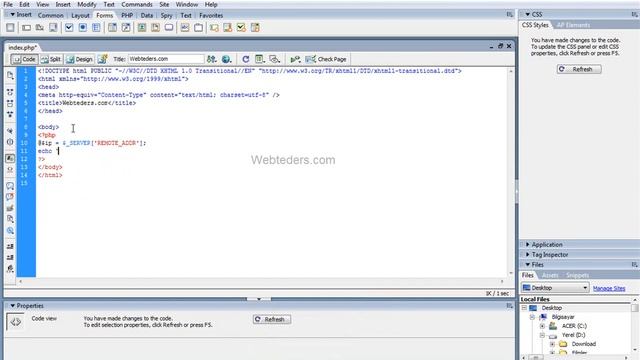Click the Title input field

coord(166,59)
